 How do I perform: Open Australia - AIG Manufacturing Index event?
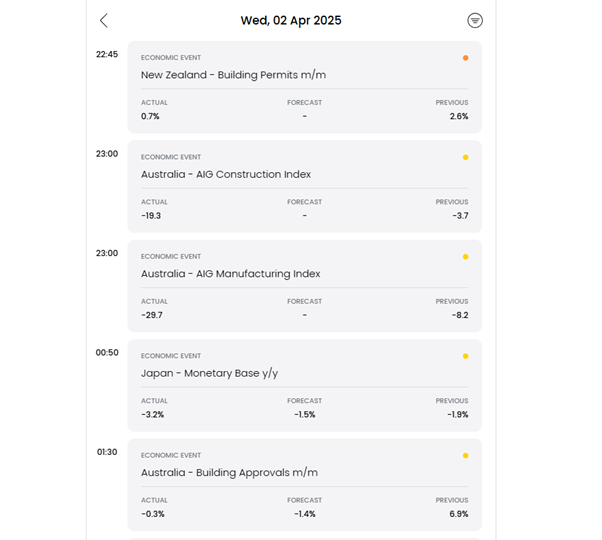pyautogui.click(x=230, y=274)
